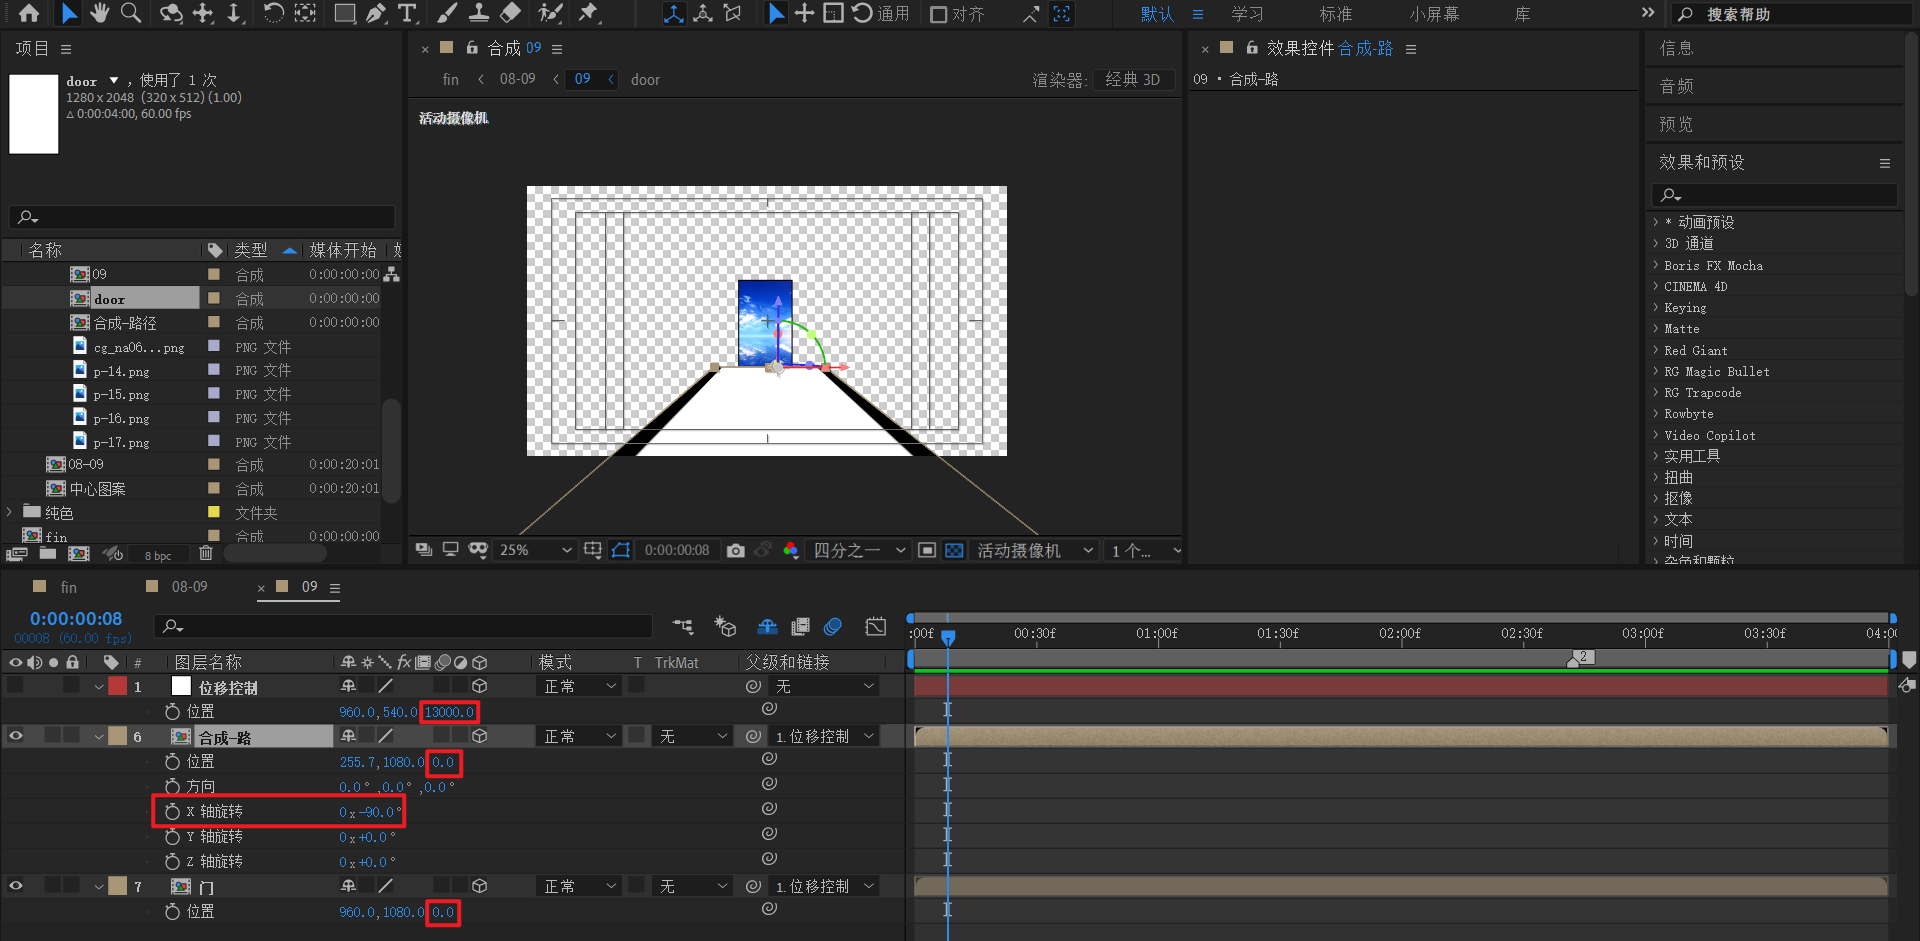This screenshot has height=941, width=1920.
Task: Enable frame blending for timeline
Action: pyautogui.click(x=800, y=627)
